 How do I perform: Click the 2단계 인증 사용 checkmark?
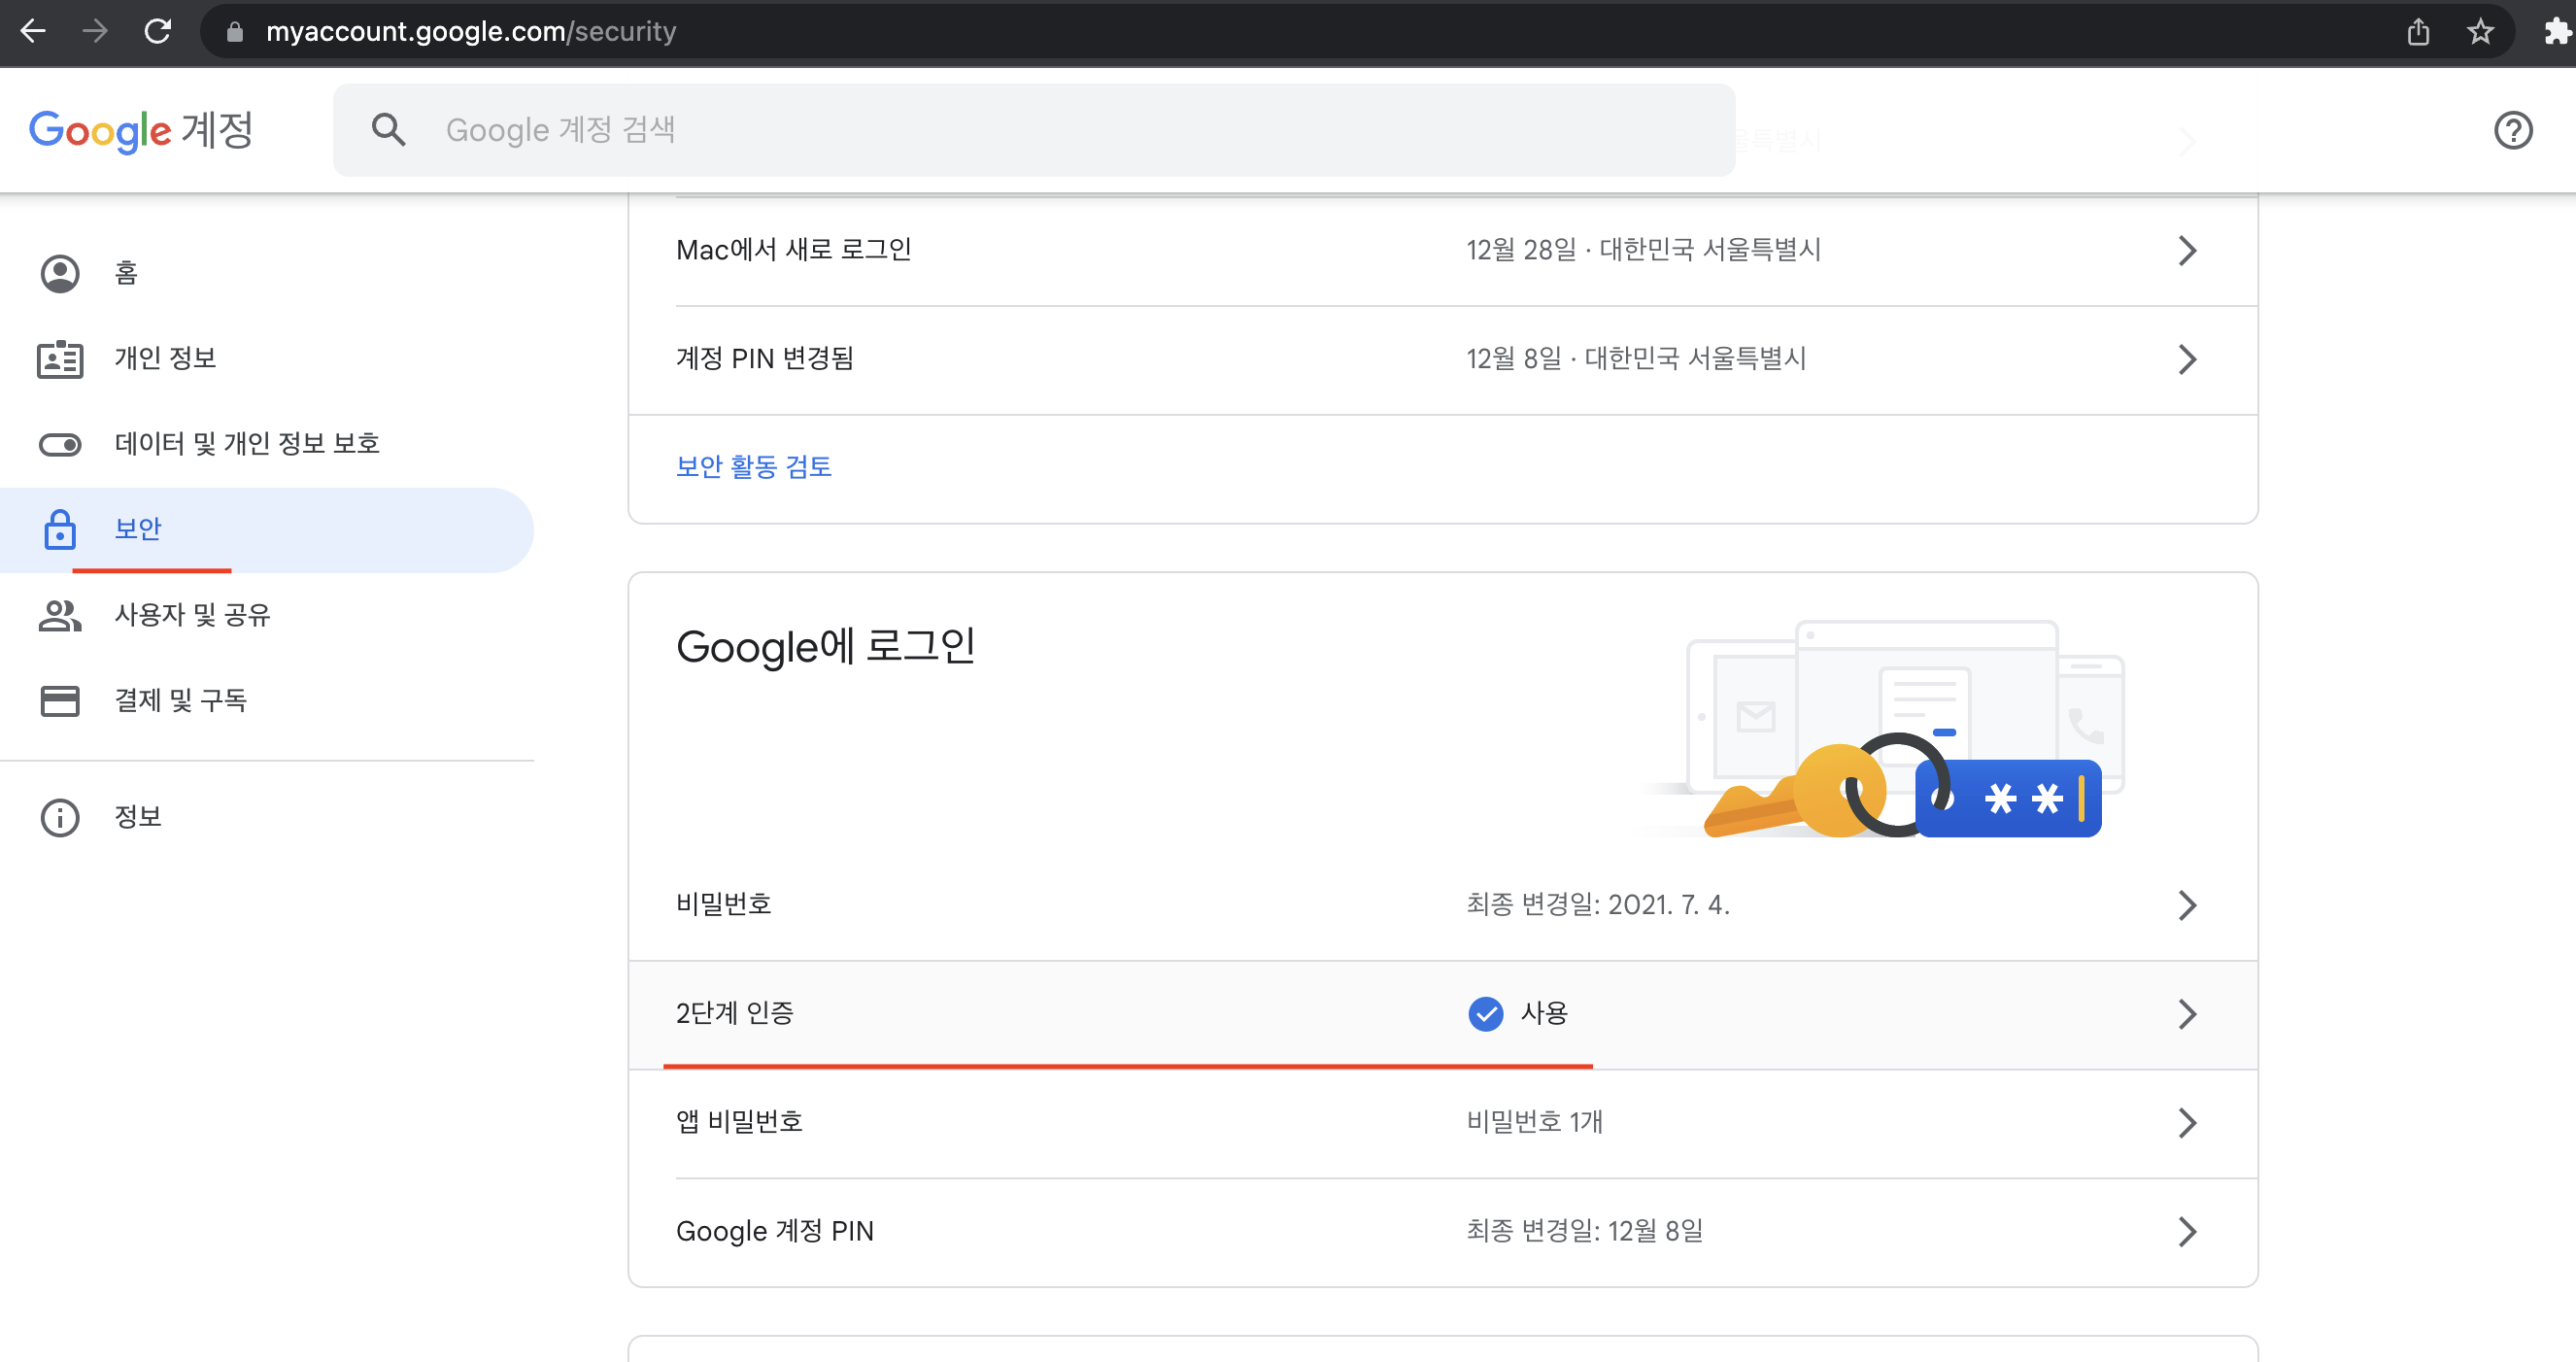(x=1485, y=1013)
